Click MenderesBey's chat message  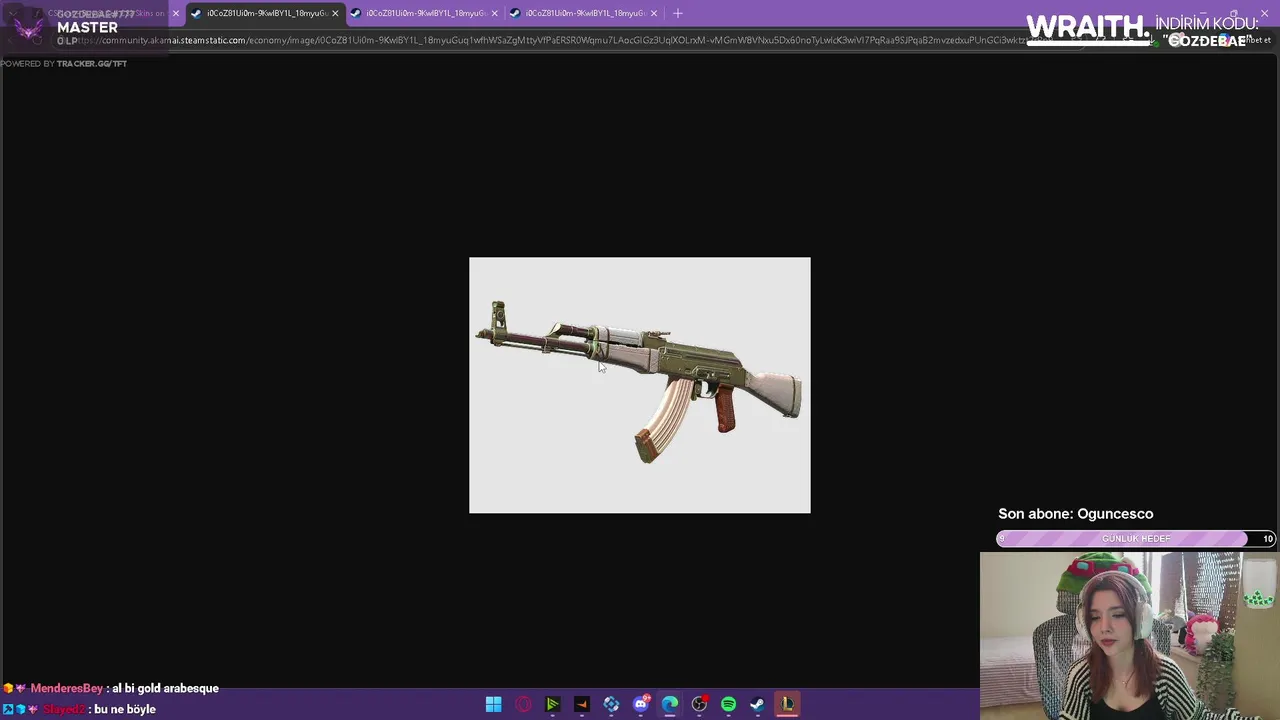(124, 688)
